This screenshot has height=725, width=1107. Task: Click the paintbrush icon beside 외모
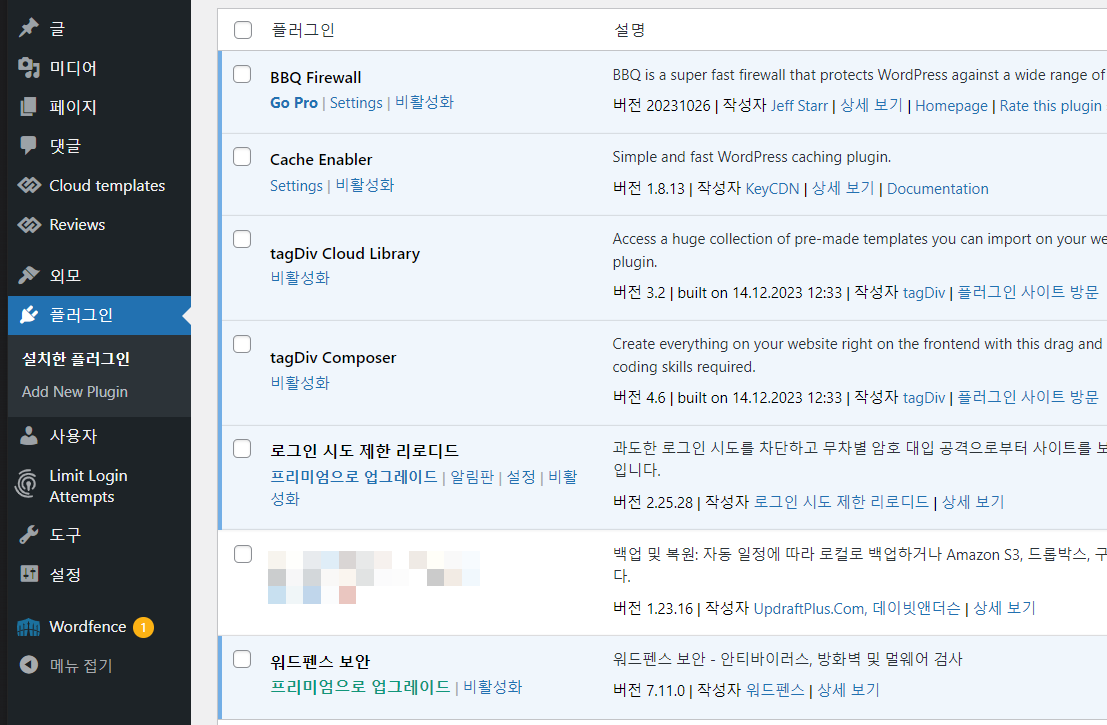(x=28, y=275)
